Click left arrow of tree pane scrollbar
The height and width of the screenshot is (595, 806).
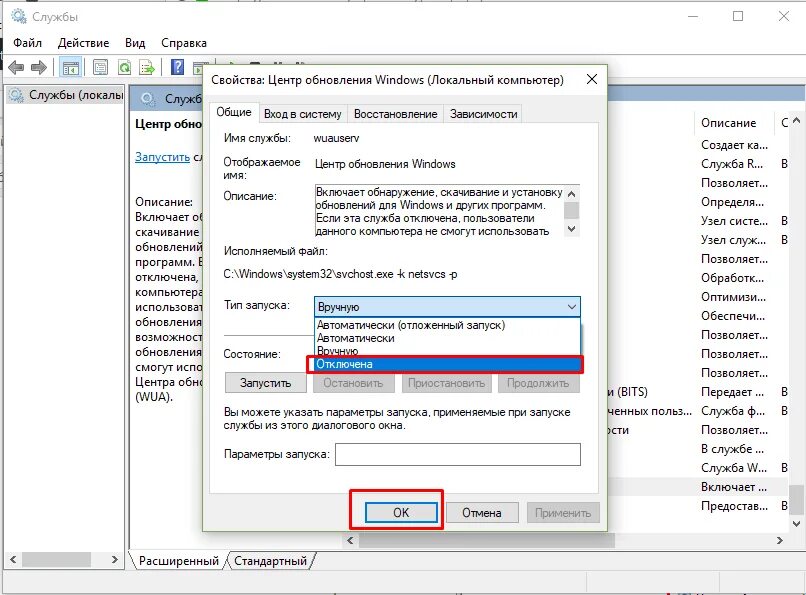point(13,559)
